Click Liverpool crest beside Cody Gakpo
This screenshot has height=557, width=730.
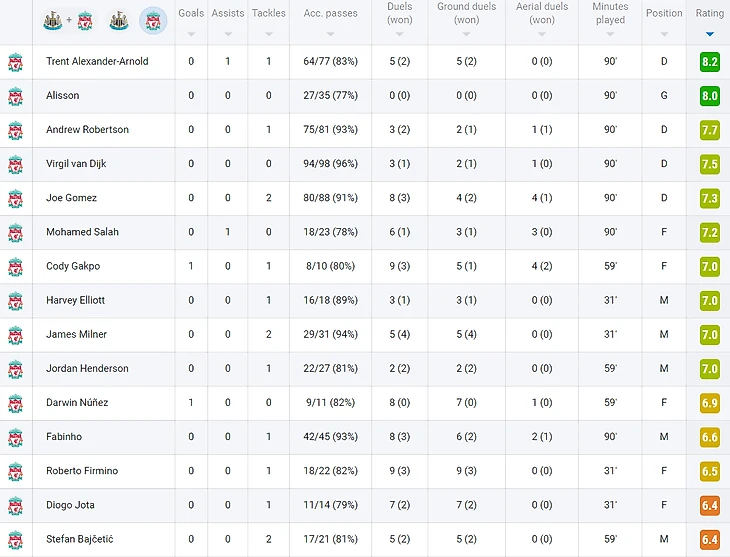tap(15, 266)
